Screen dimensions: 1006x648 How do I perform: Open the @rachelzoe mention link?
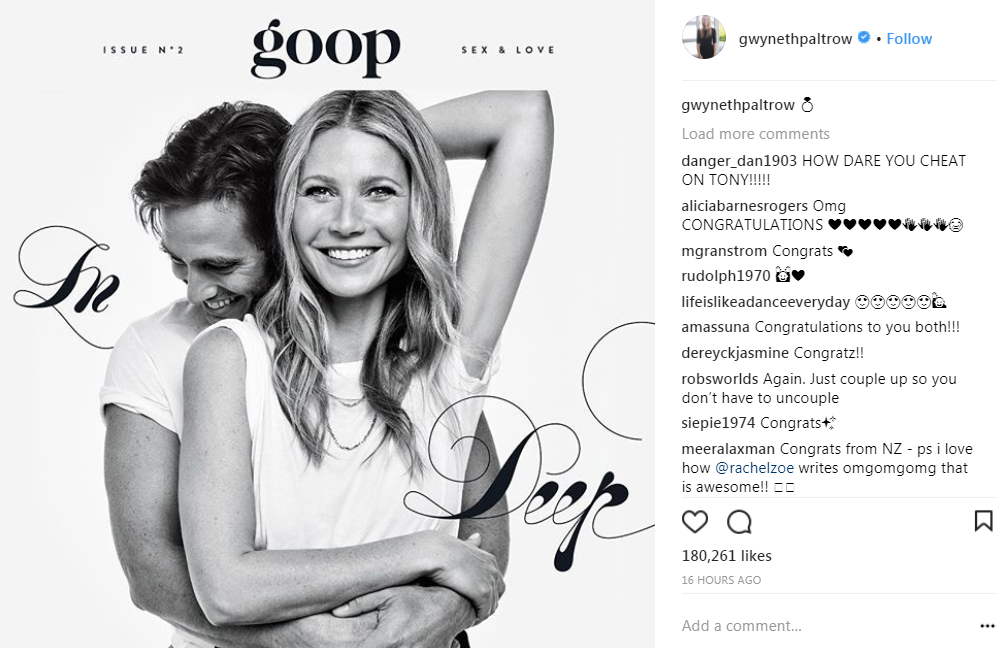point(754,468)
